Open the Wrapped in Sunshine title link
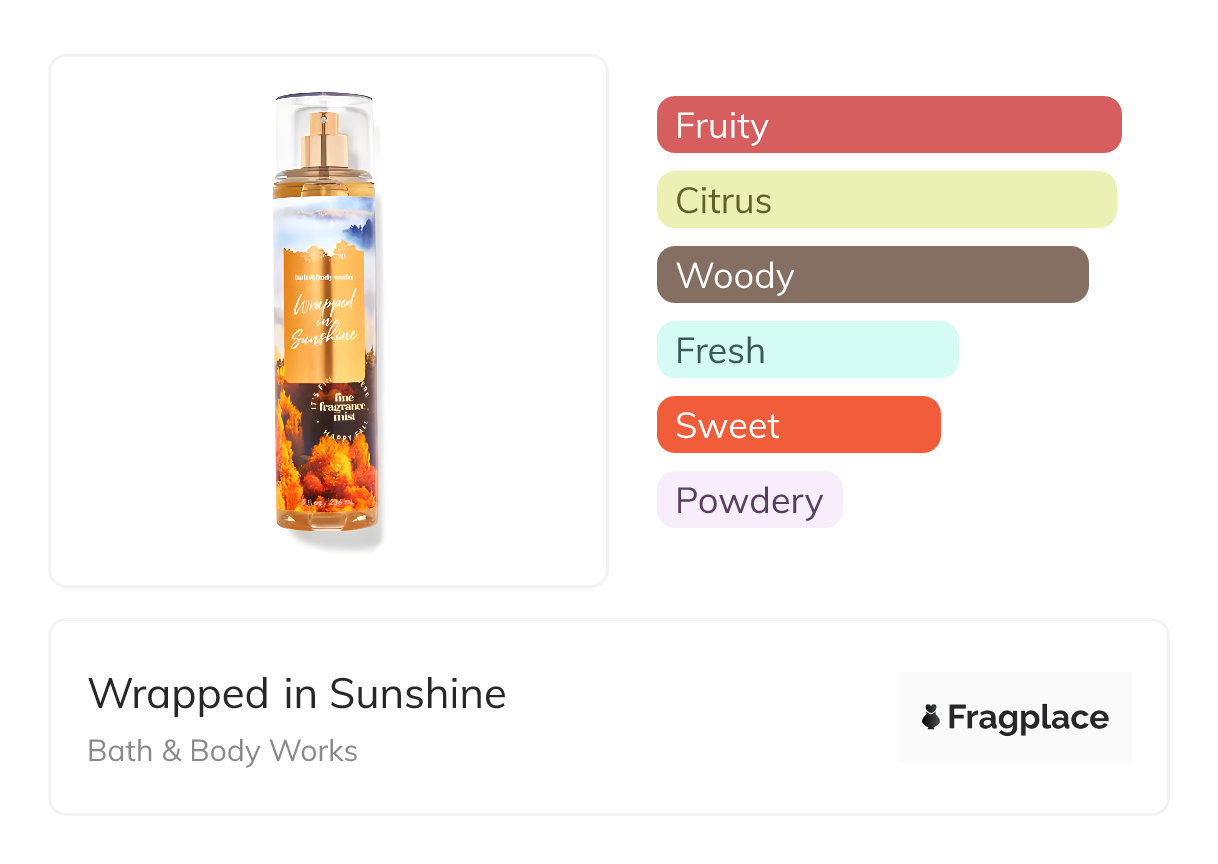 tap(297, 694)
